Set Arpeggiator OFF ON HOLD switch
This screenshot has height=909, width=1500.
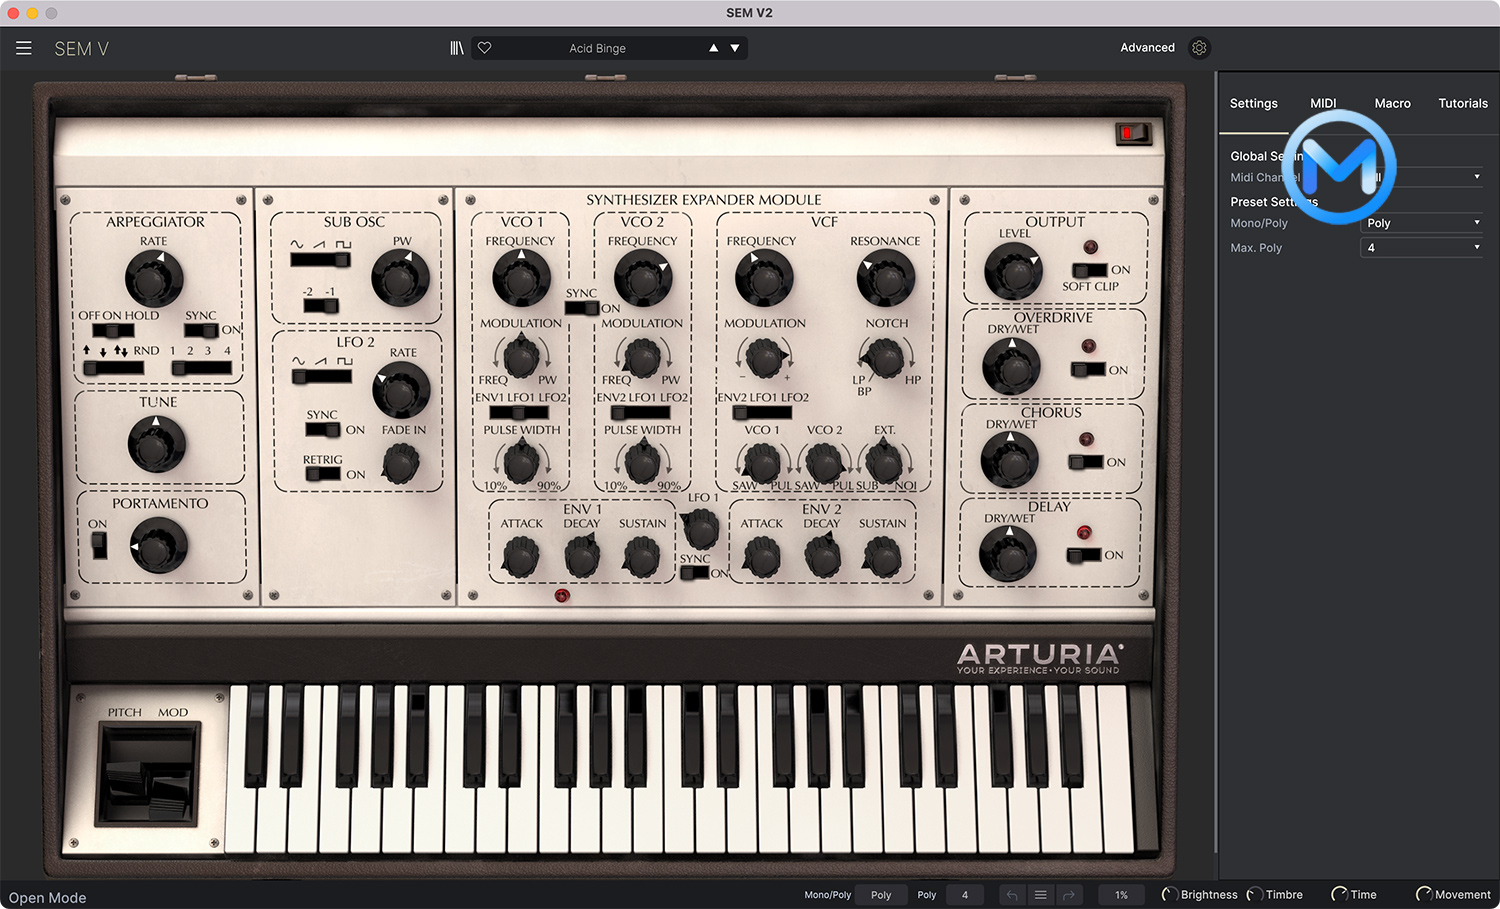point(112,331)
